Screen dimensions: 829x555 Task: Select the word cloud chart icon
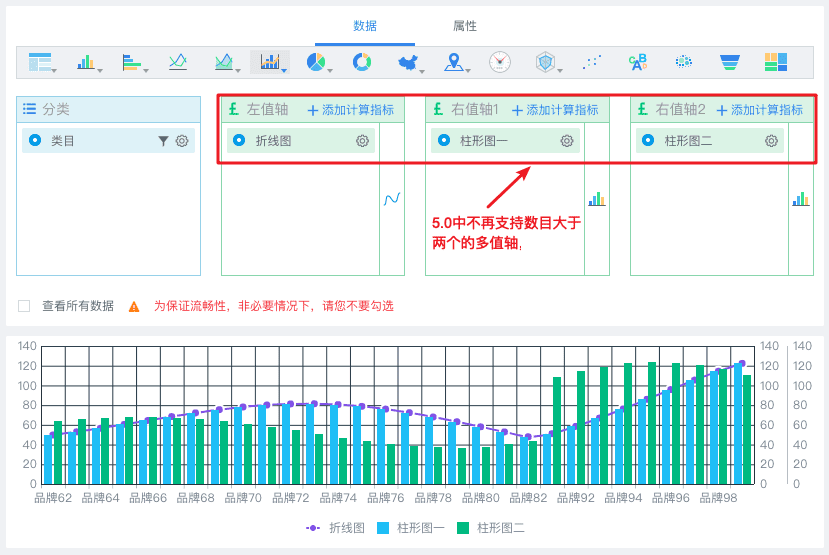pos(638,62)
